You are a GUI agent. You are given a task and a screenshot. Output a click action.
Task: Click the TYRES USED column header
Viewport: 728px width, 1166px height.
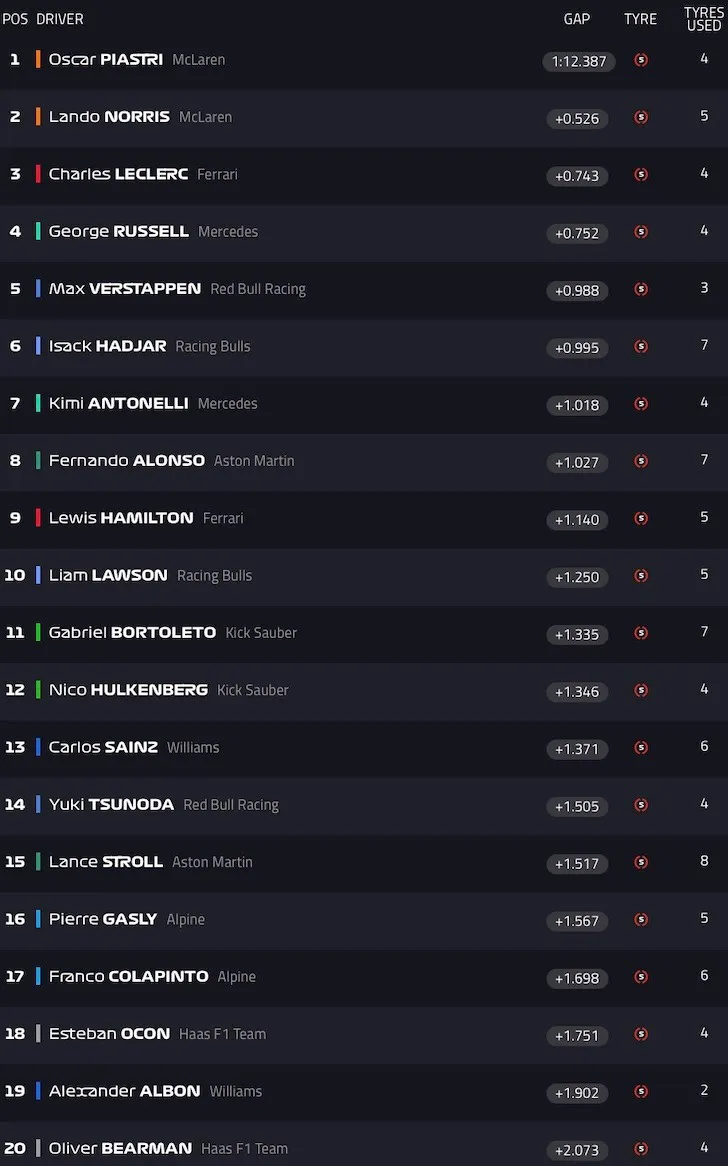click(703, 19)
